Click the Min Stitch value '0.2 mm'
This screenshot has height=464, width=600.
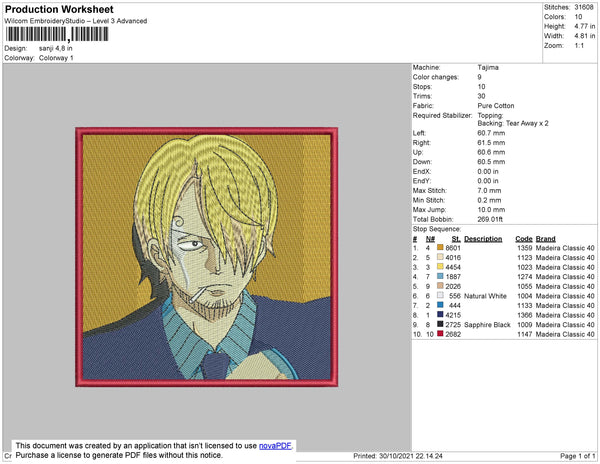(x=489, y=200)
